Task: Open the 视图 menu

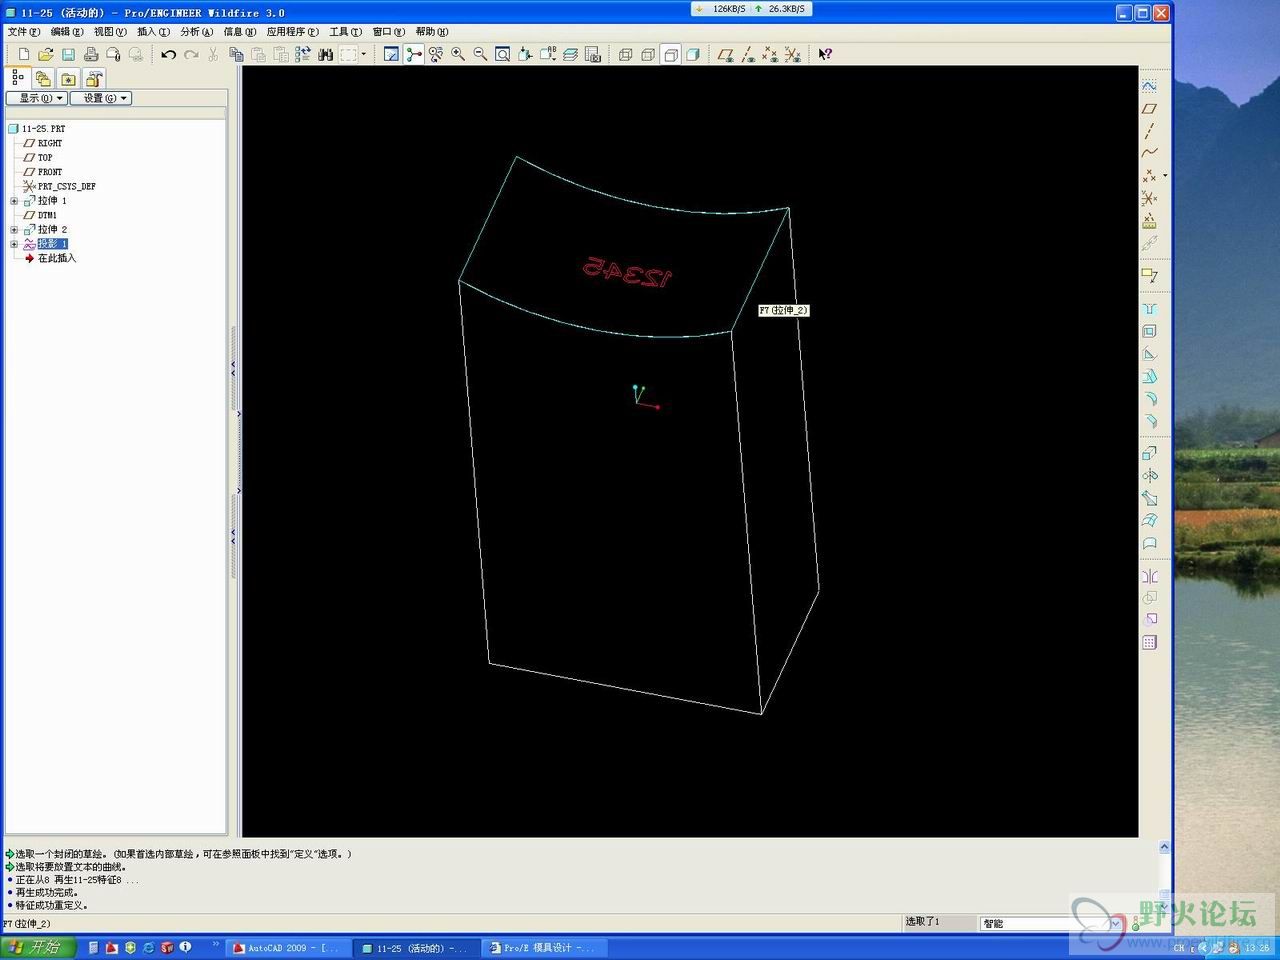Action: [x=110, y=32]
